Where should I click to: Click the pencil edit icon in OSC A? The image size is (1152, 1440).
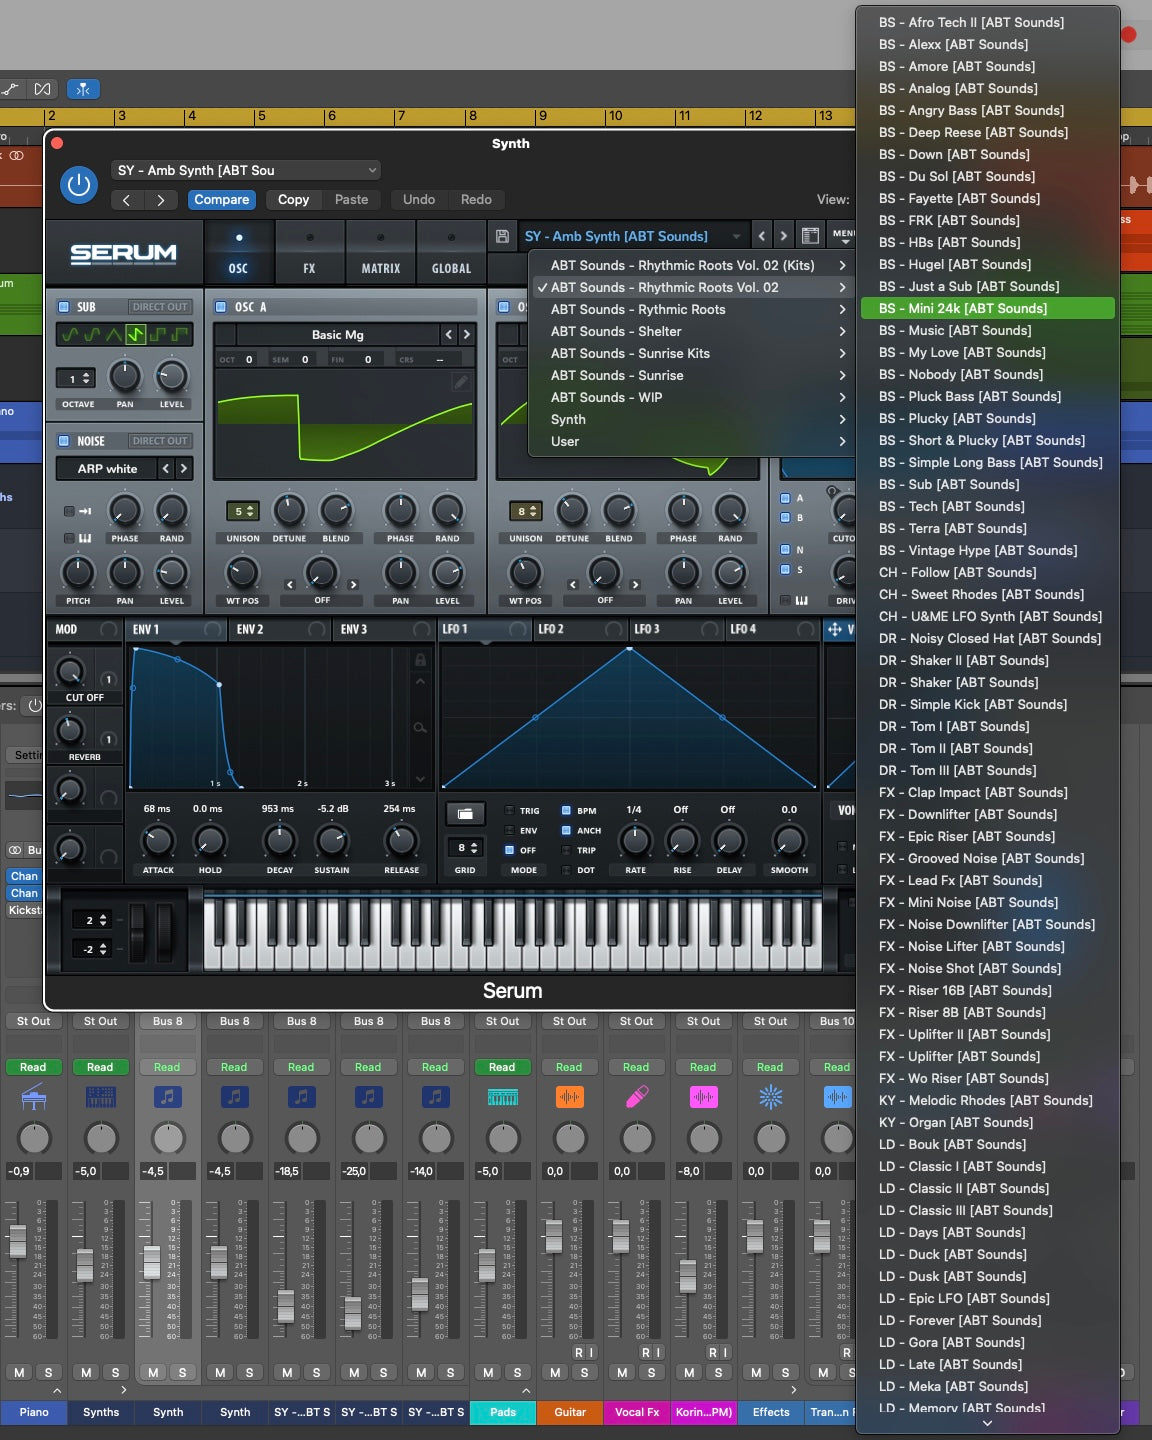click(x=460, y=381)
